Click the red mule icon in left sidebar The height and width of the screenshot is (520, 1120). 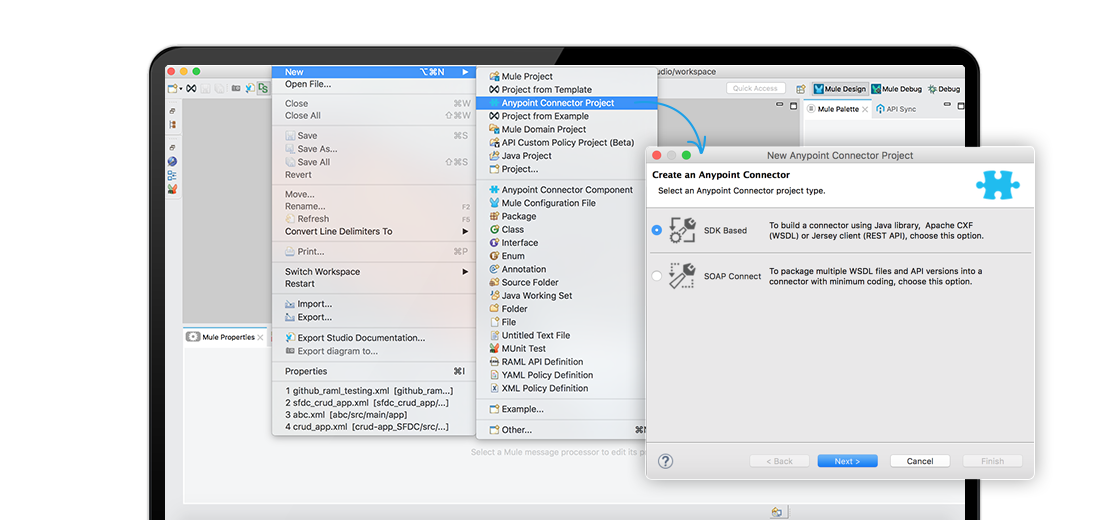172,189
